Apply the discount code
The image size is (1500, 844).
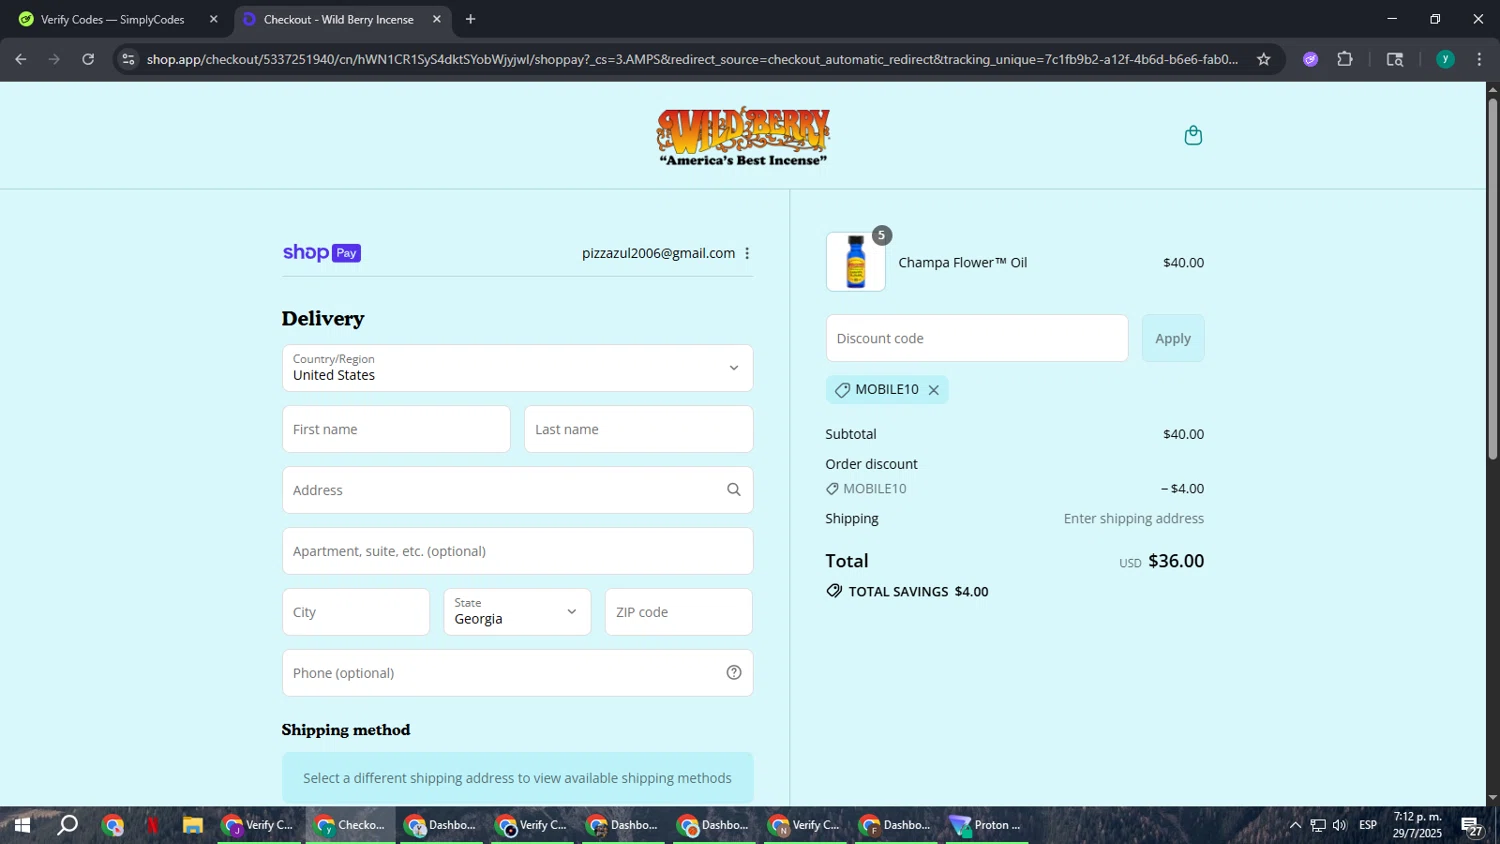tap(1173, 338)
